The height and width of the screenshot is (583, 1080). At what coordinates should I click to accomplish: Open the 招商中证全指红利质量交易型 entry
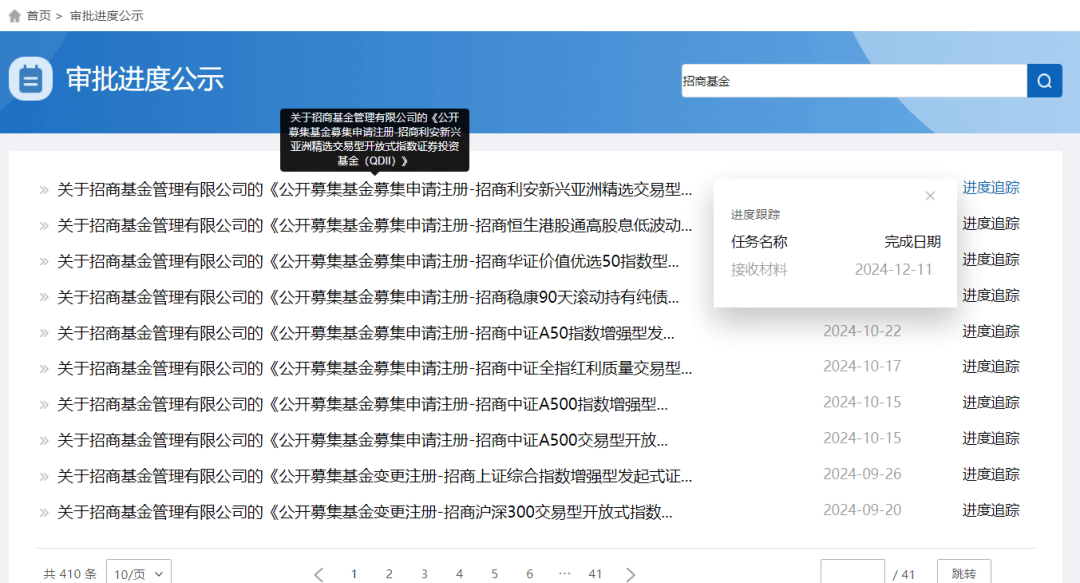[375, 369]
